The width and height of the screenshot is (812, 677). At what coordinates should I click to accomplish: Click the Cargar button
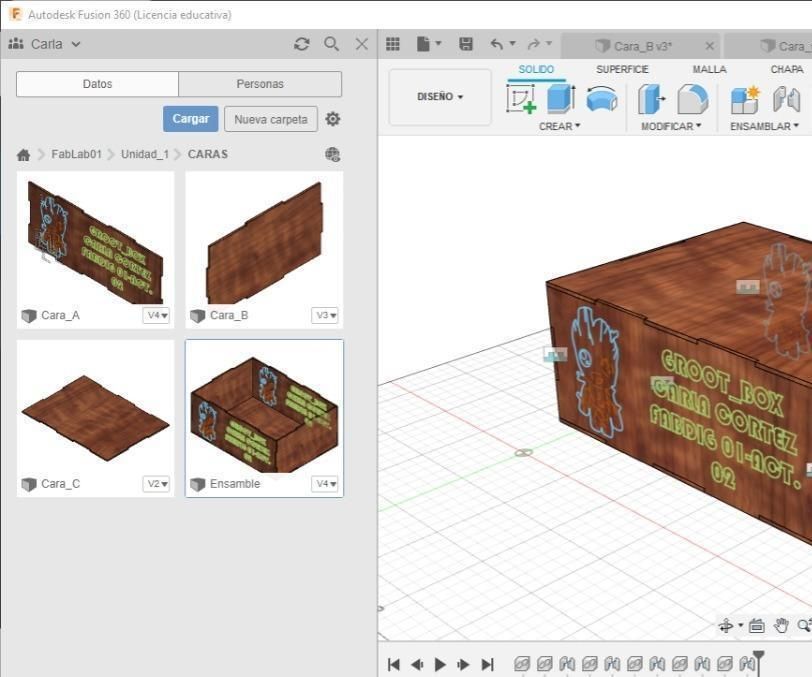pos(190,118)
